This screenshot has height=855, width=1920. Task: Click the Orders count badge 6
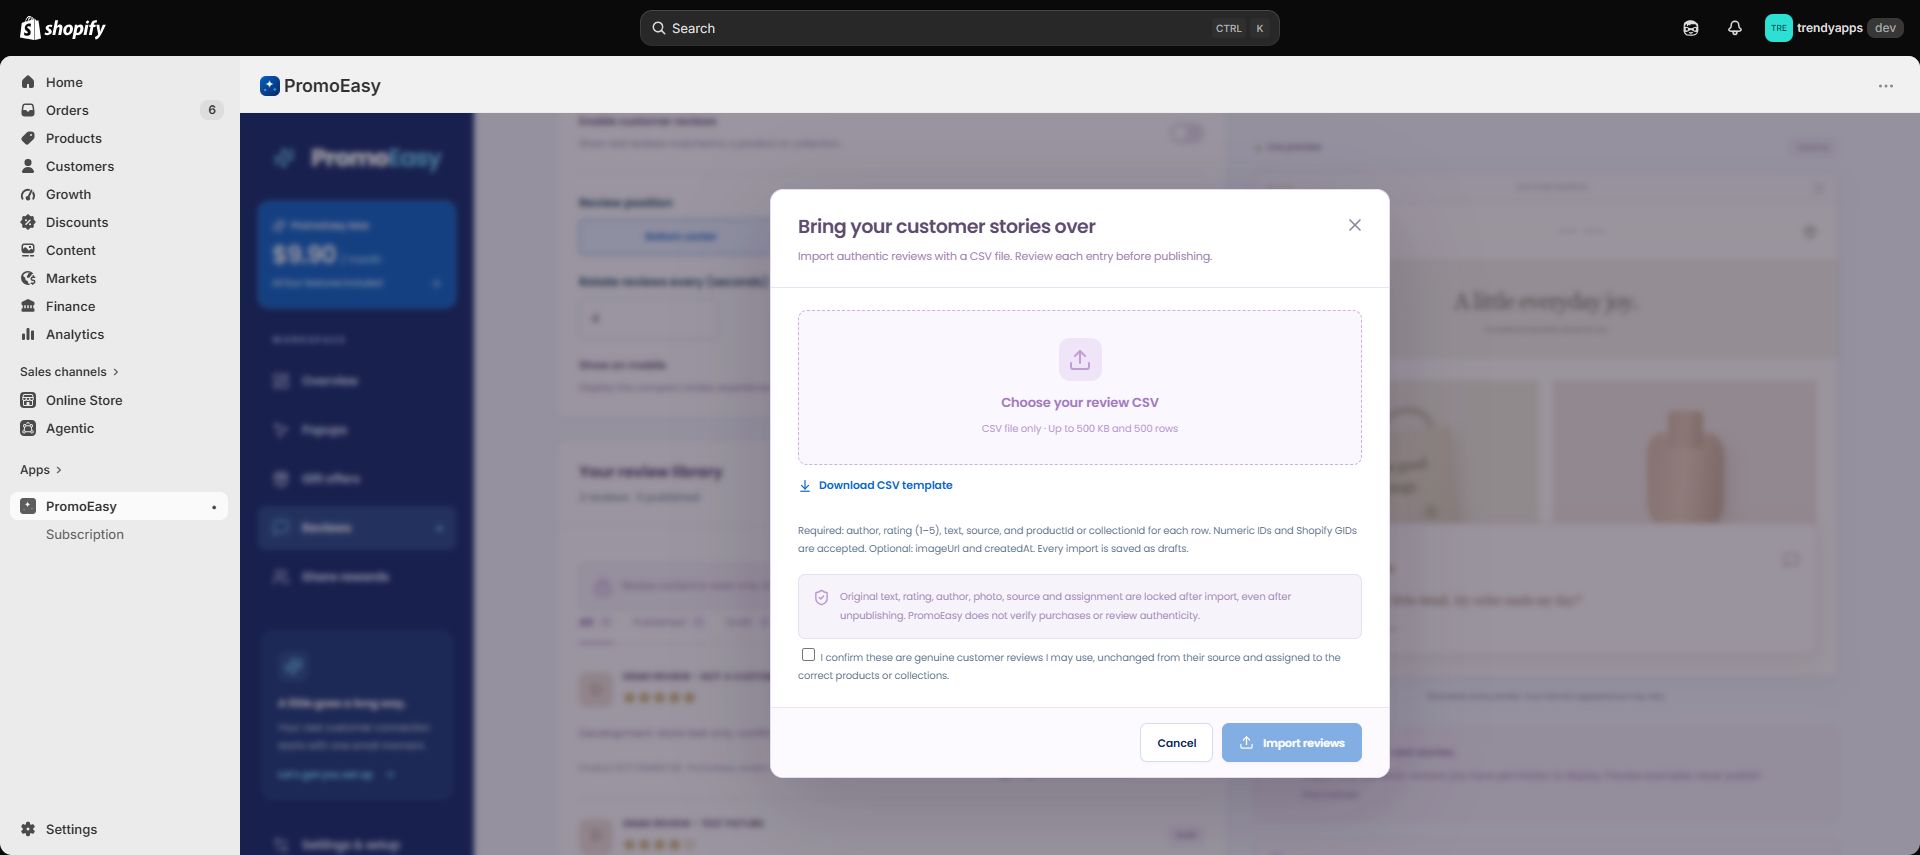pyautogui.click(x=211, y=110)
